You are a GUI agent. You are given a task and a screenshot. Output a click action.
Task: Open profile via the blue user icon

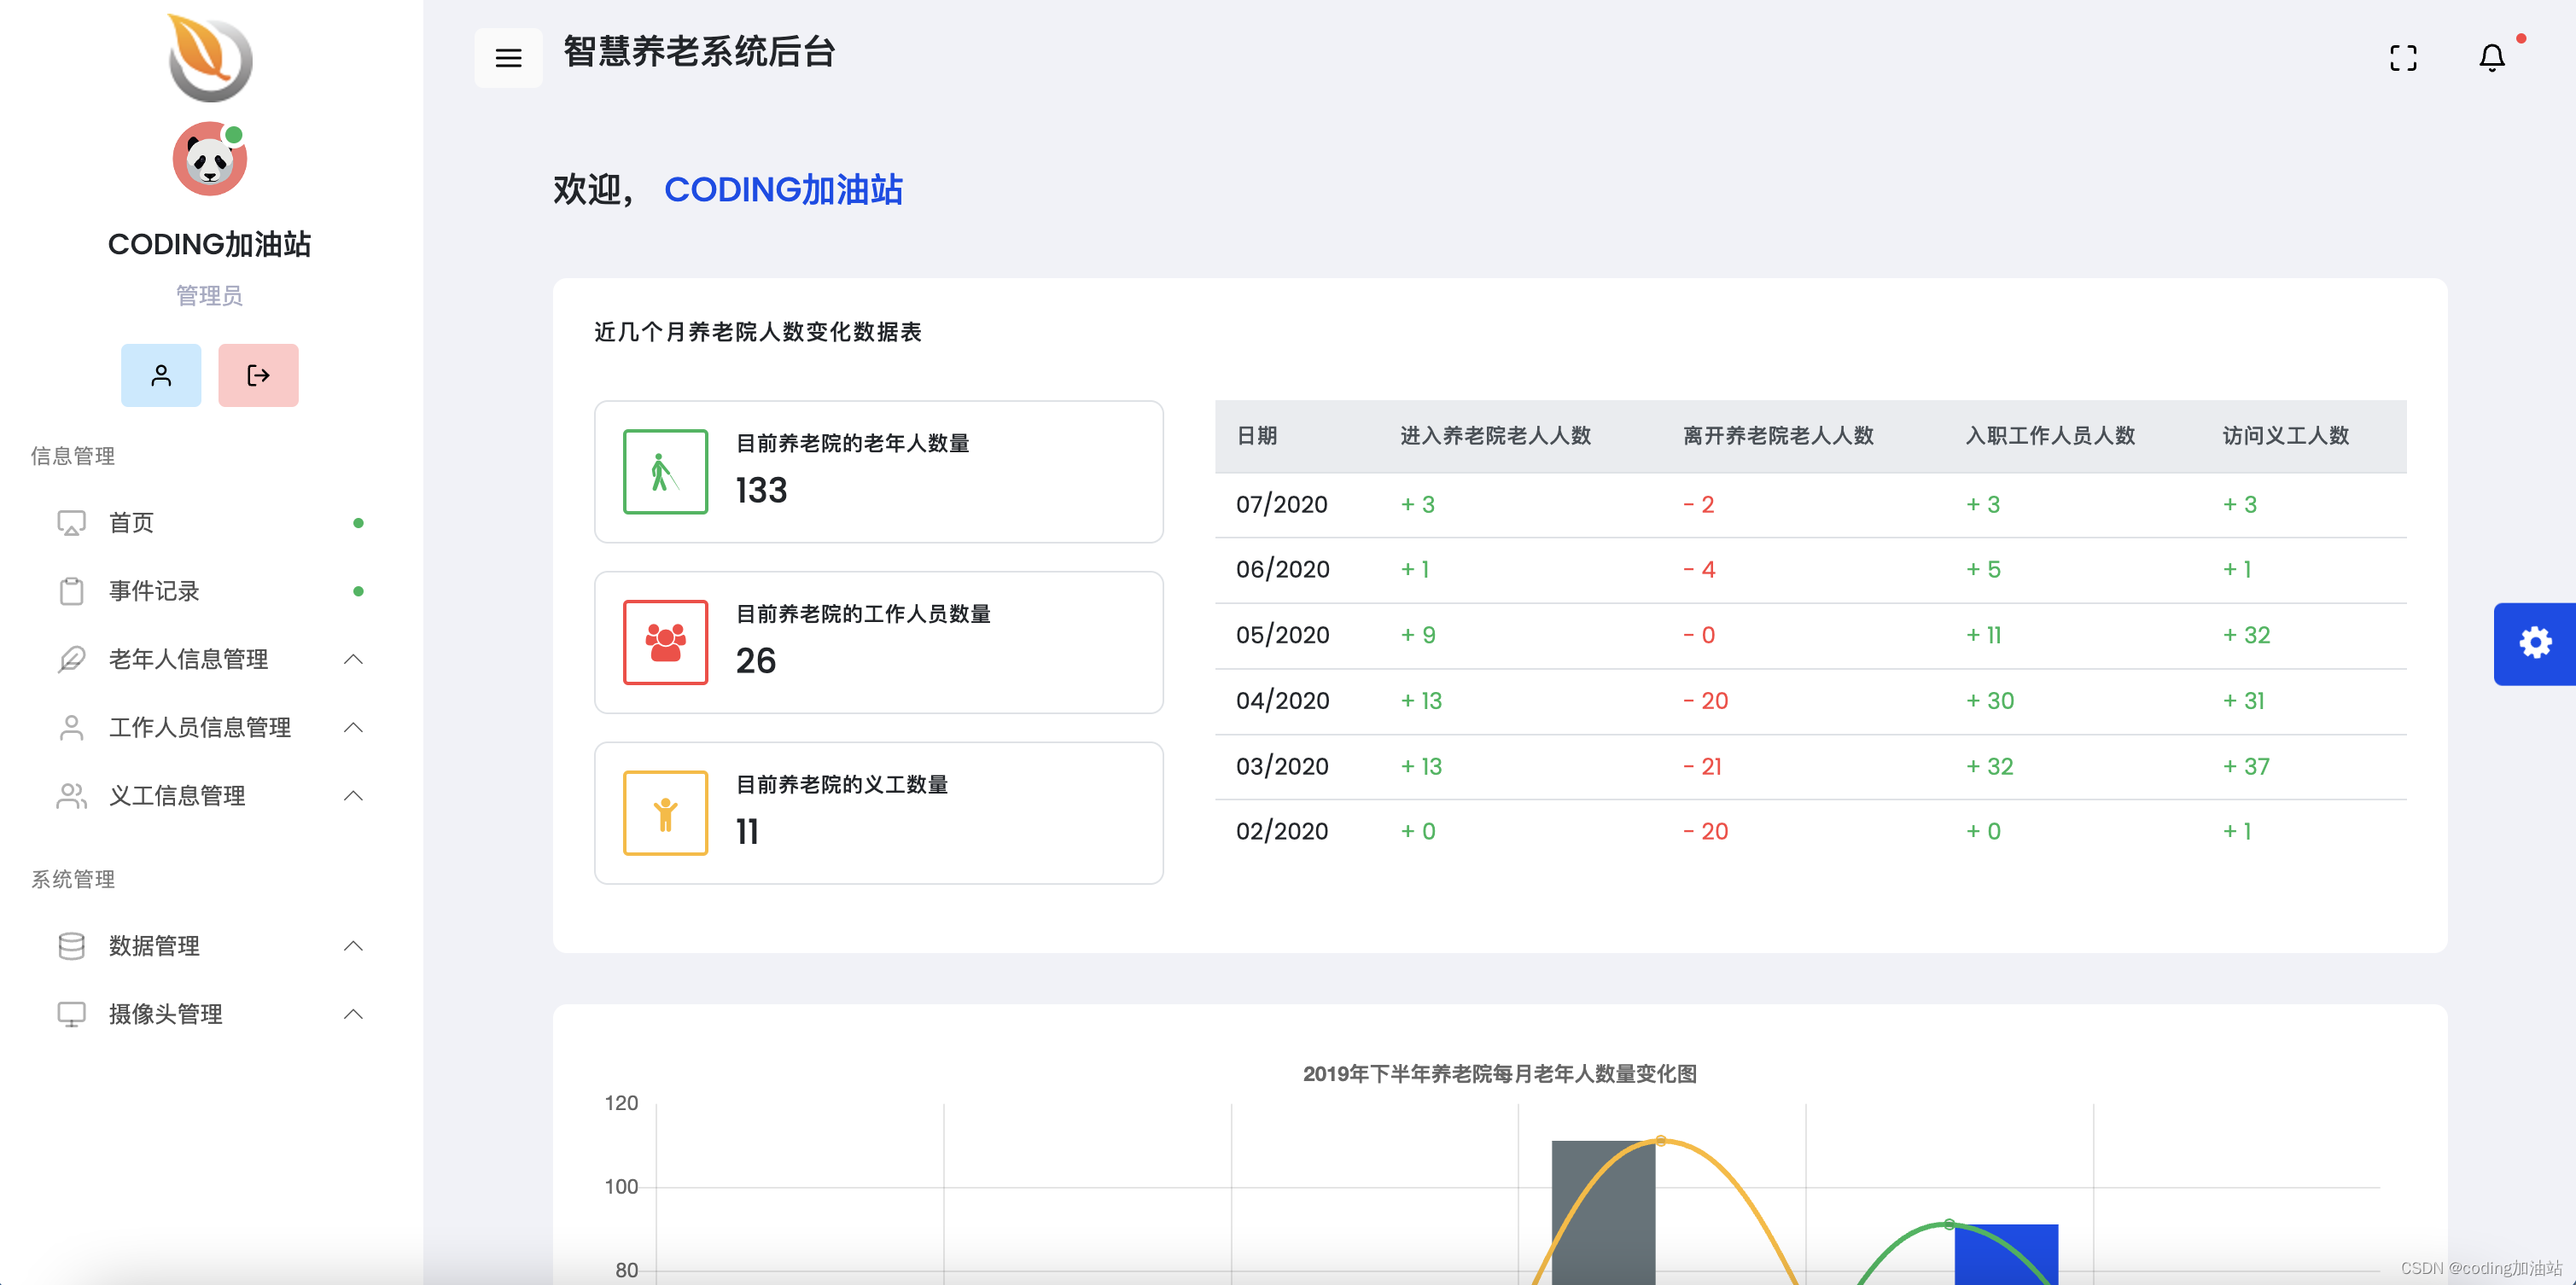pos(161,375)
